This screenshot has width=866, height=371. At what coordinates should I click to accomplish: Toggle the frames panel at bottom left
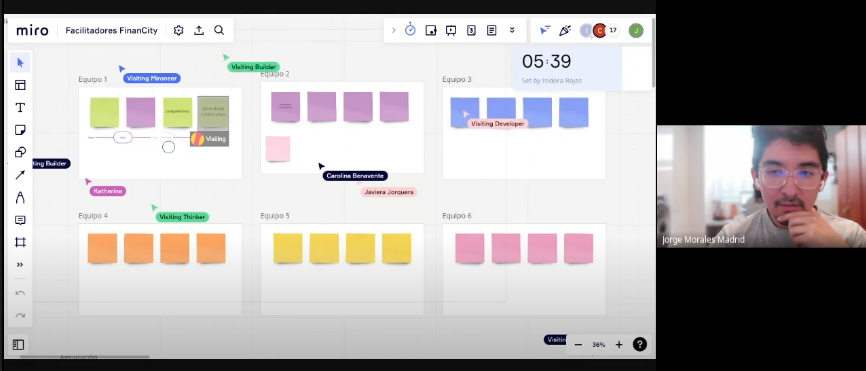click(18, 344)
